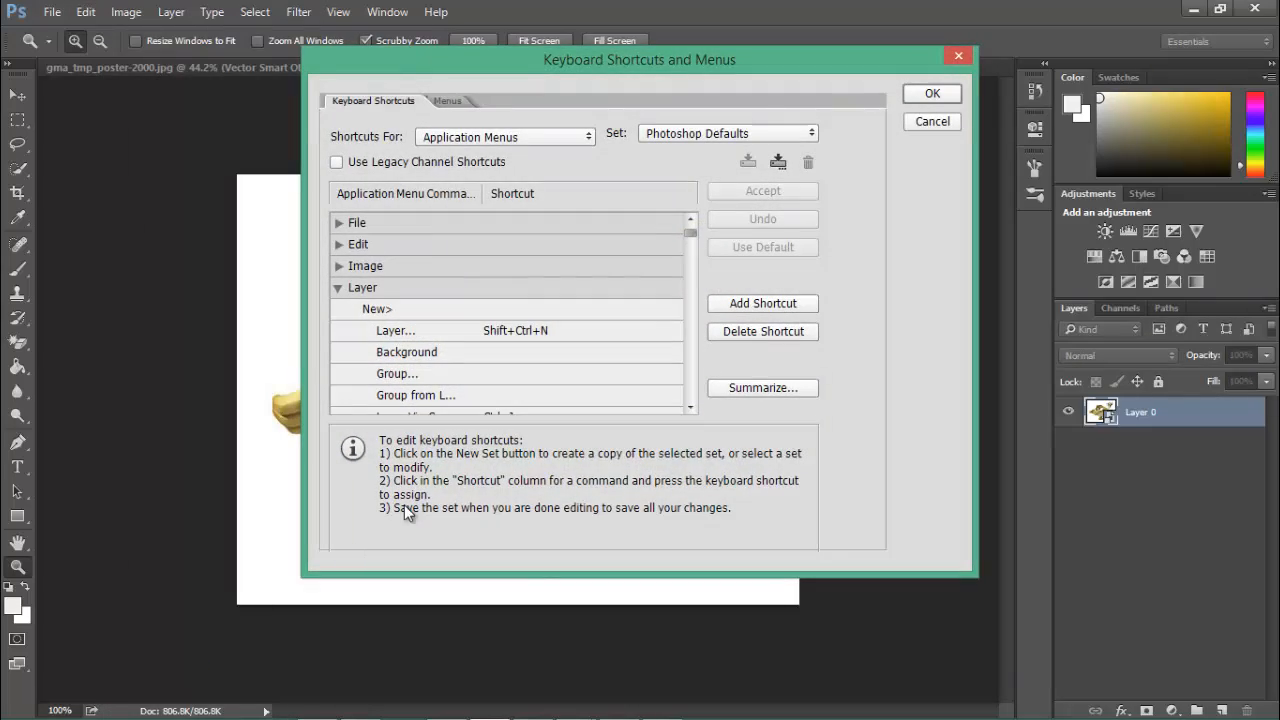Viewport: 1280px width, 720px height.
Task: Click the Zoom Out icon in options bar
Action: pos(100,41)
